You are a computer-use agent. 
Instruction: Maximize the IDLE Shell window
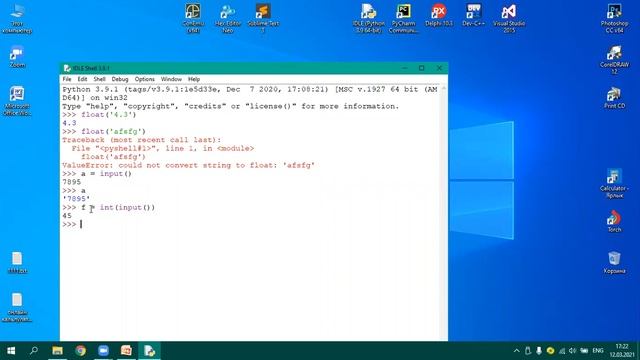click(422, 68)
